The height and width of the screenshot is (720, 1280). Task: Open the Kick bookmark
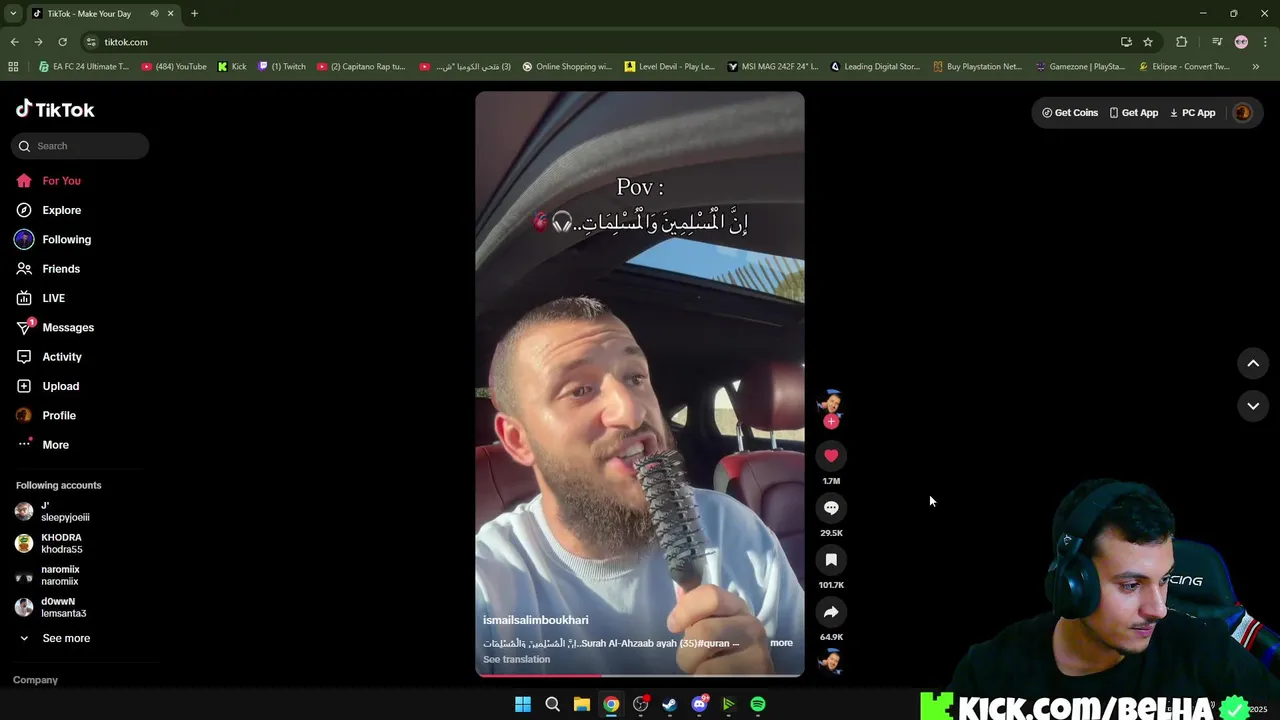(232, 67)
